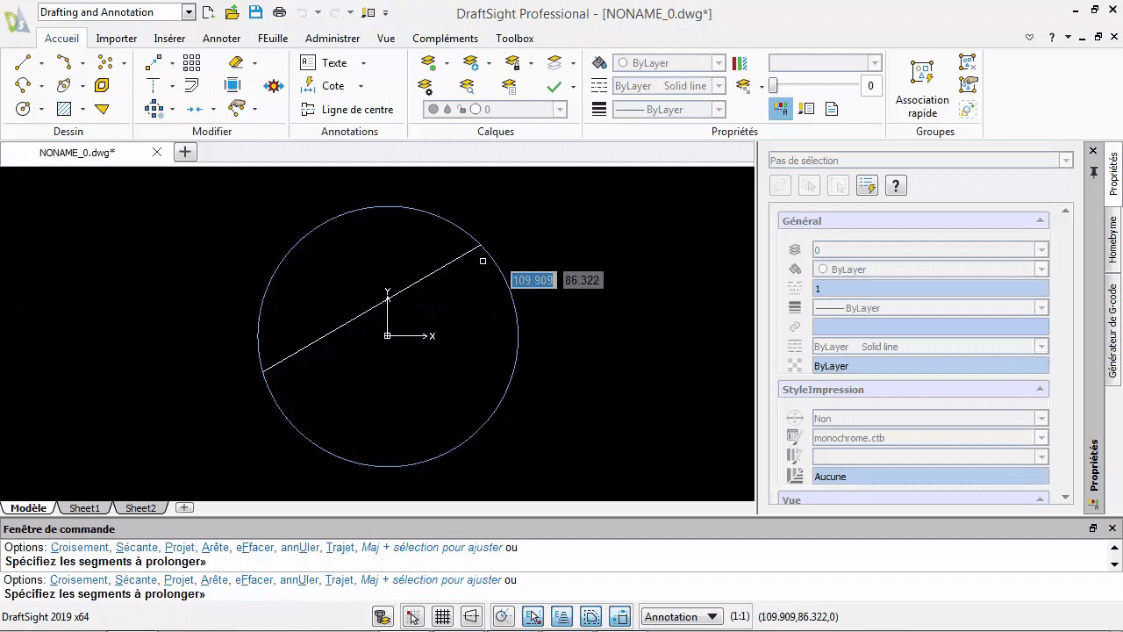The image size is (1123, 632).
Task: Click the Association rapide group button
Action: click(922, 90)
